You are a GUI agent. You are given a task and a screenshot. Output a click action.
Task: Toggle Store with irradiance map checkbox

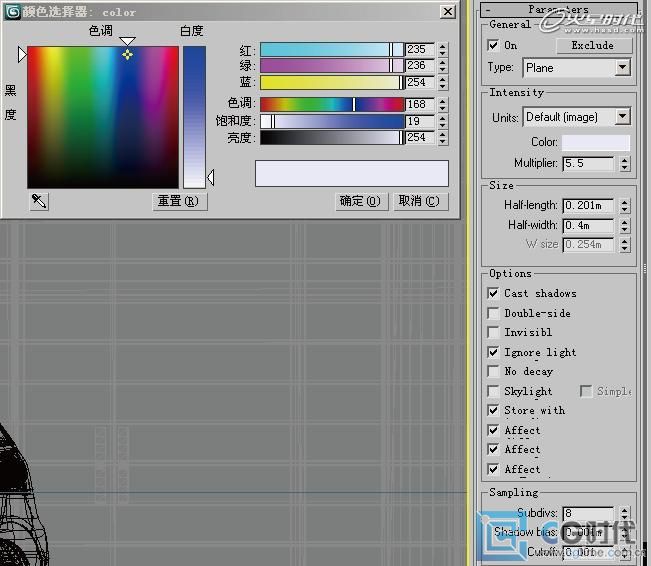click(x=493, y=410)
